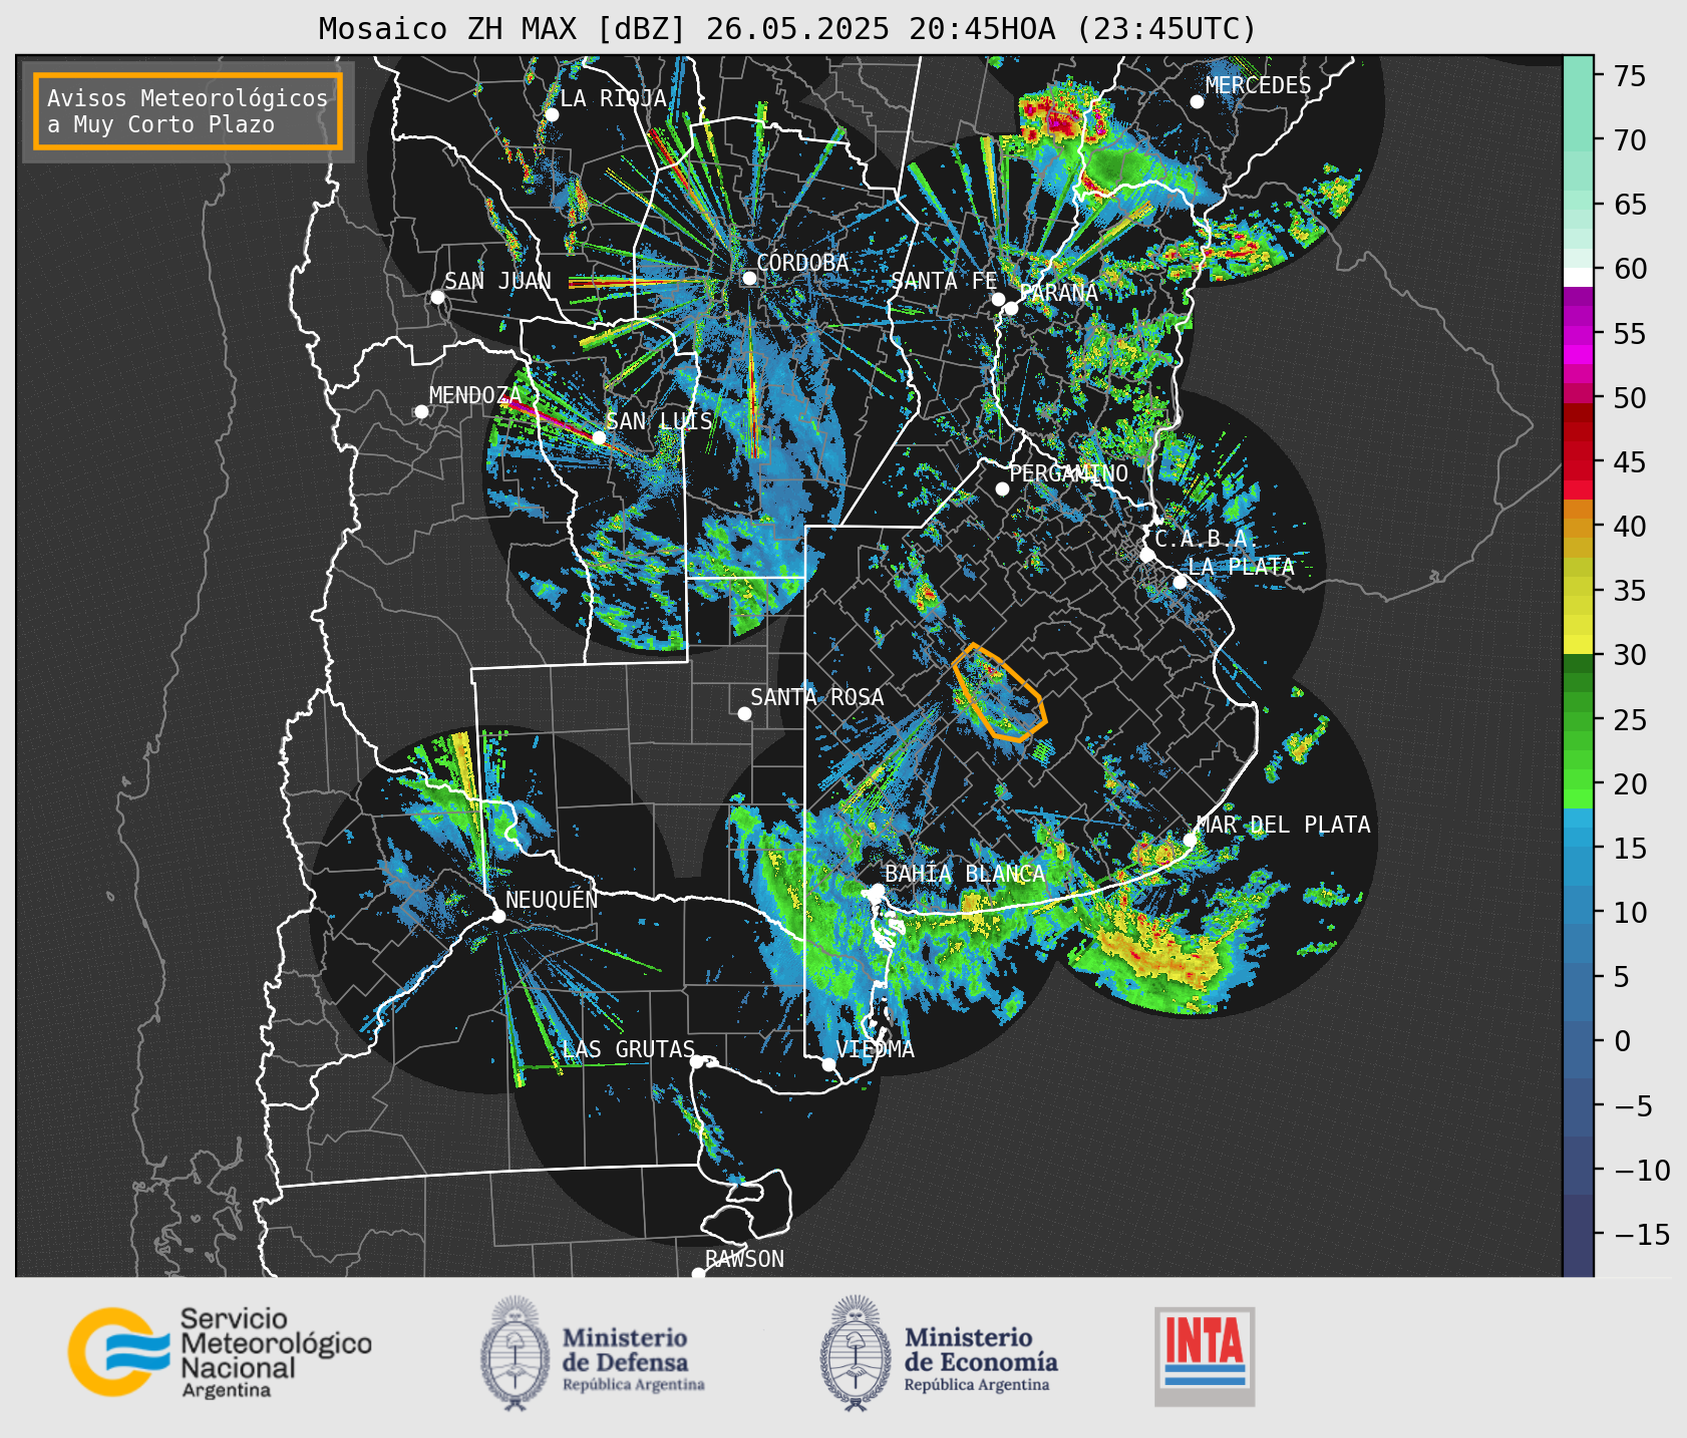Viewport: 1687px width, 1438px height.
Task: Click the orange warning polygon on map
Action: [x=999, y=692]
